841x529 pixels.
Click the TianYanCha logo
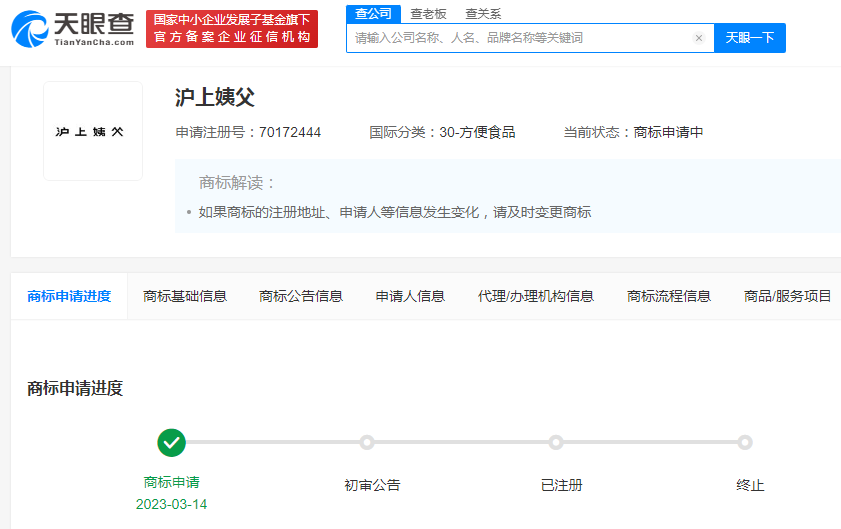(72, 28)
